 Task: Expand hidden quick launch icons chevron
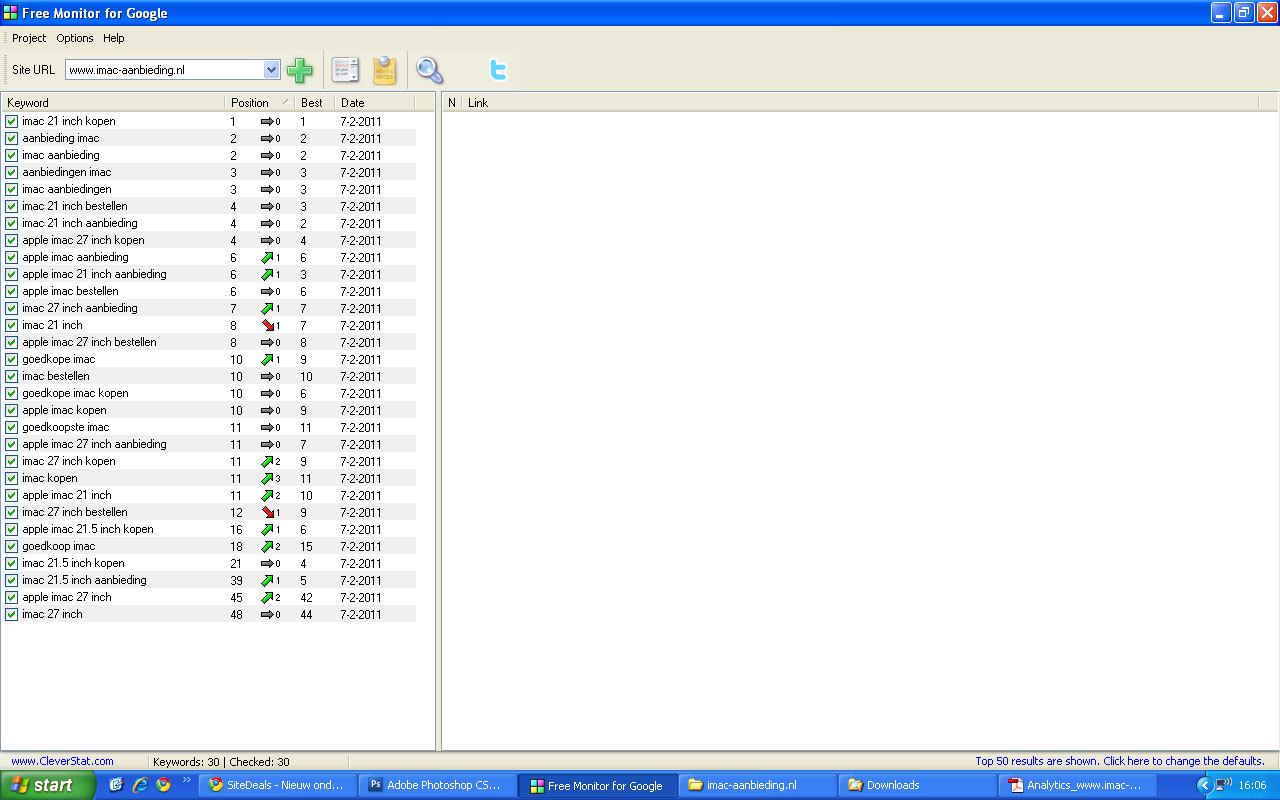point(186,780)
